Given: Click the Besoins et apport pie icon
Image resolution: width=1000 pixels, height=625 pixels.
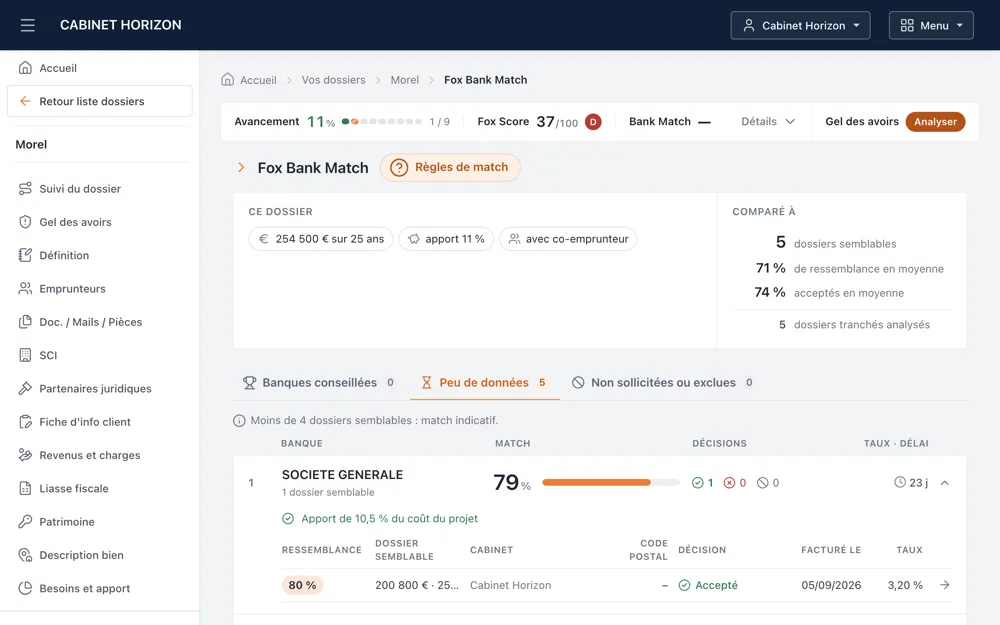Looking at the screenshot, I should pos(25,588).
